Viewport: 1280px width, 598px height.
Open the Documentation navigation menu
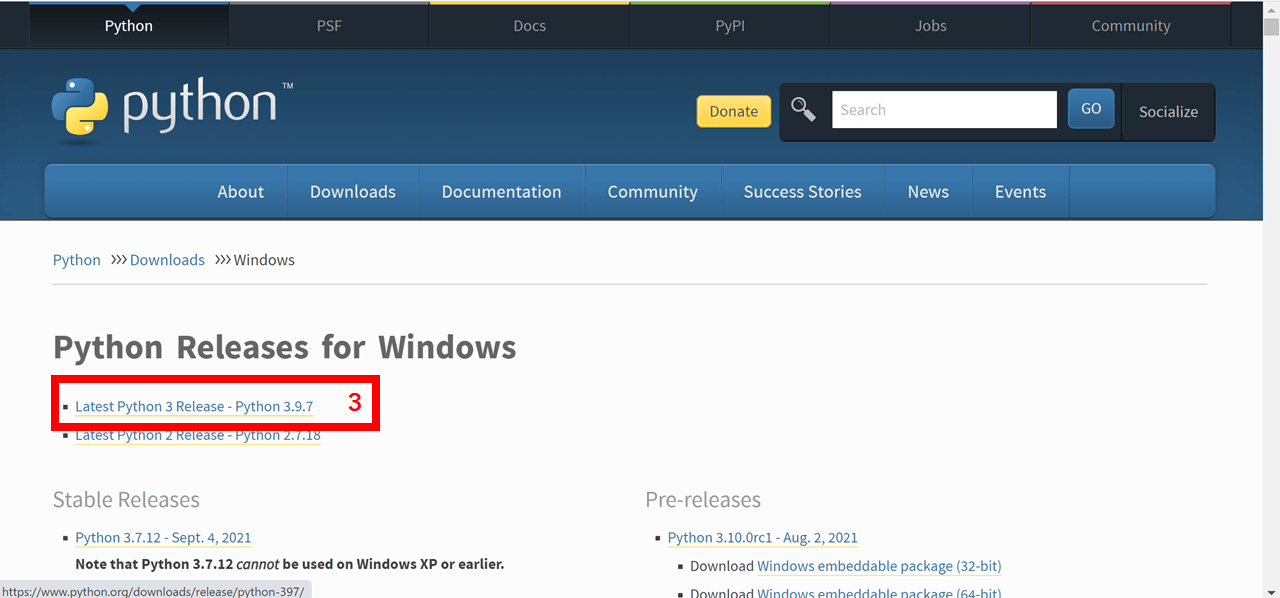click(x=502, y=192)
